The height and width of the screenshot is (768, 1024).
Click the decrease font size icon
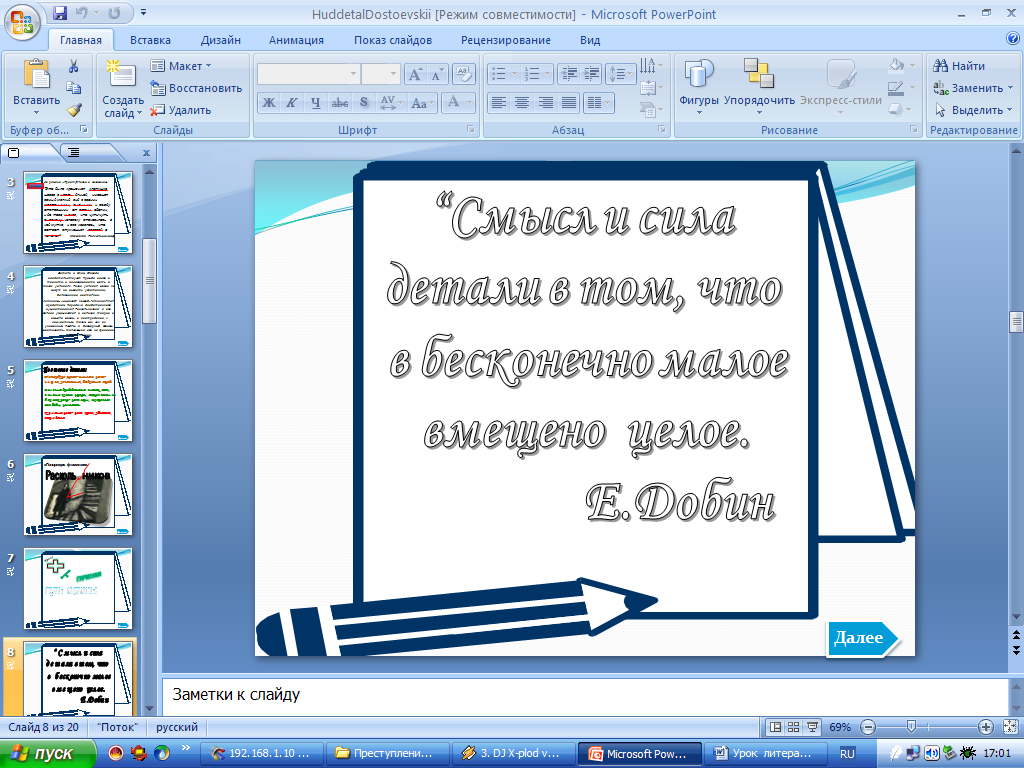[x=436, y=74]
